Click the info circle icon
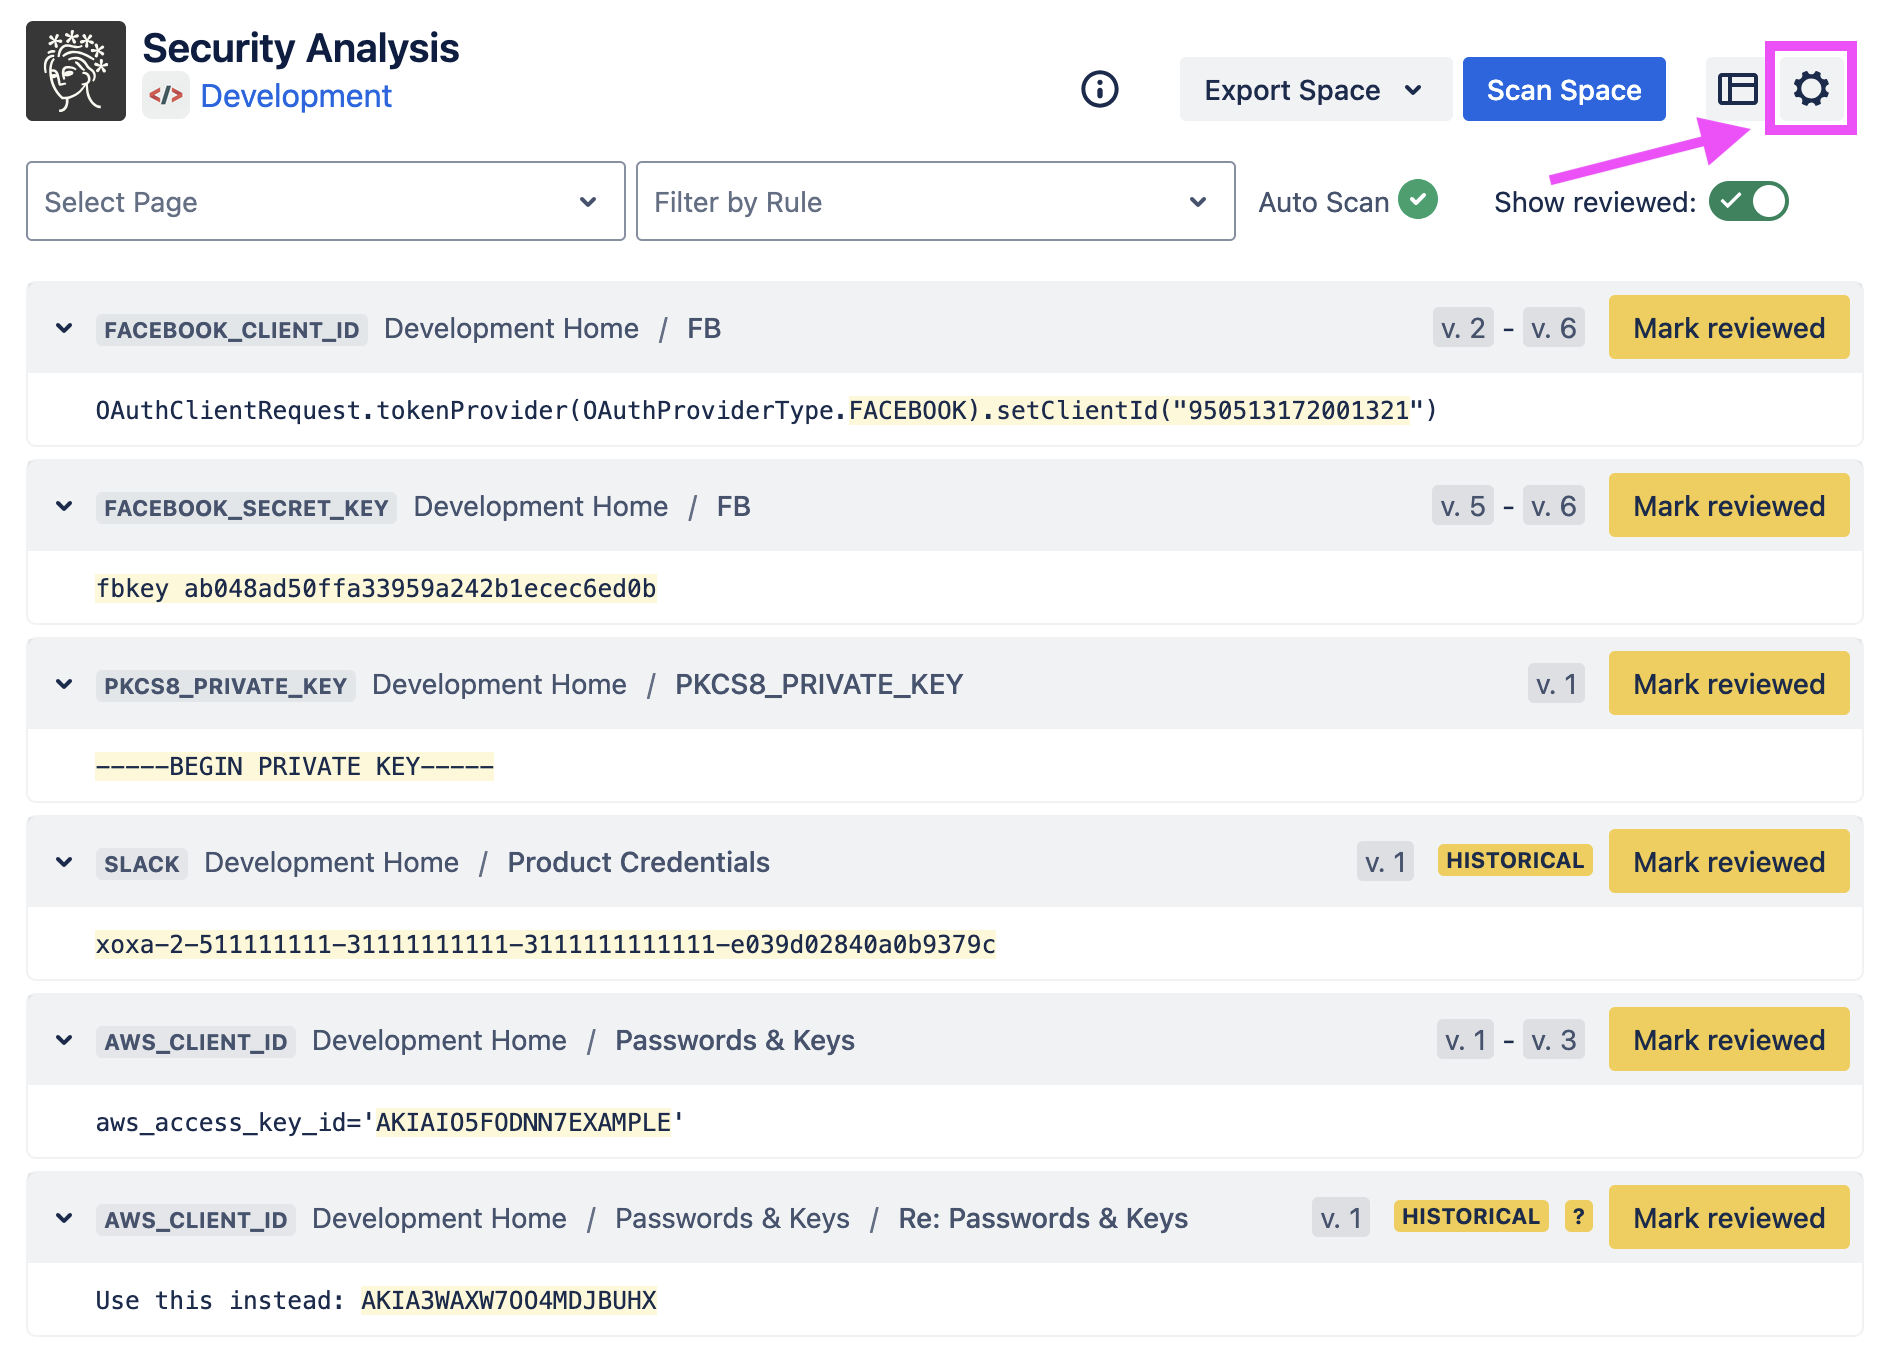 pyautogui.click(x=1099, y=89)
